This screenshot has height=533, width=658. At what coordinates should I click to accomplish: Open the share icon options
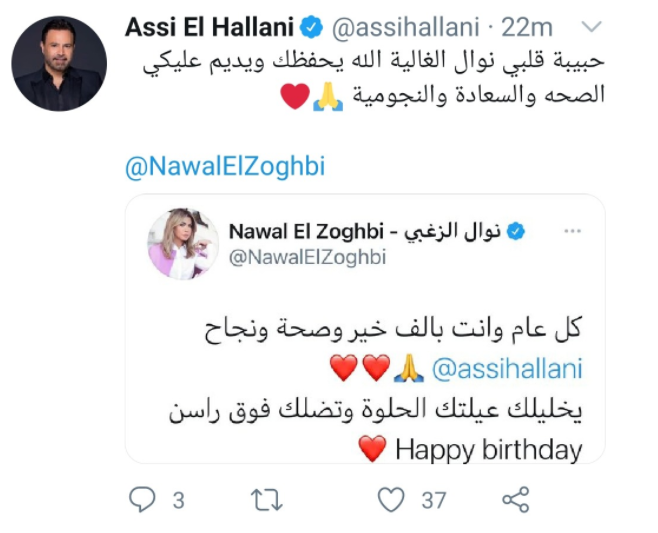pos(516,499)
